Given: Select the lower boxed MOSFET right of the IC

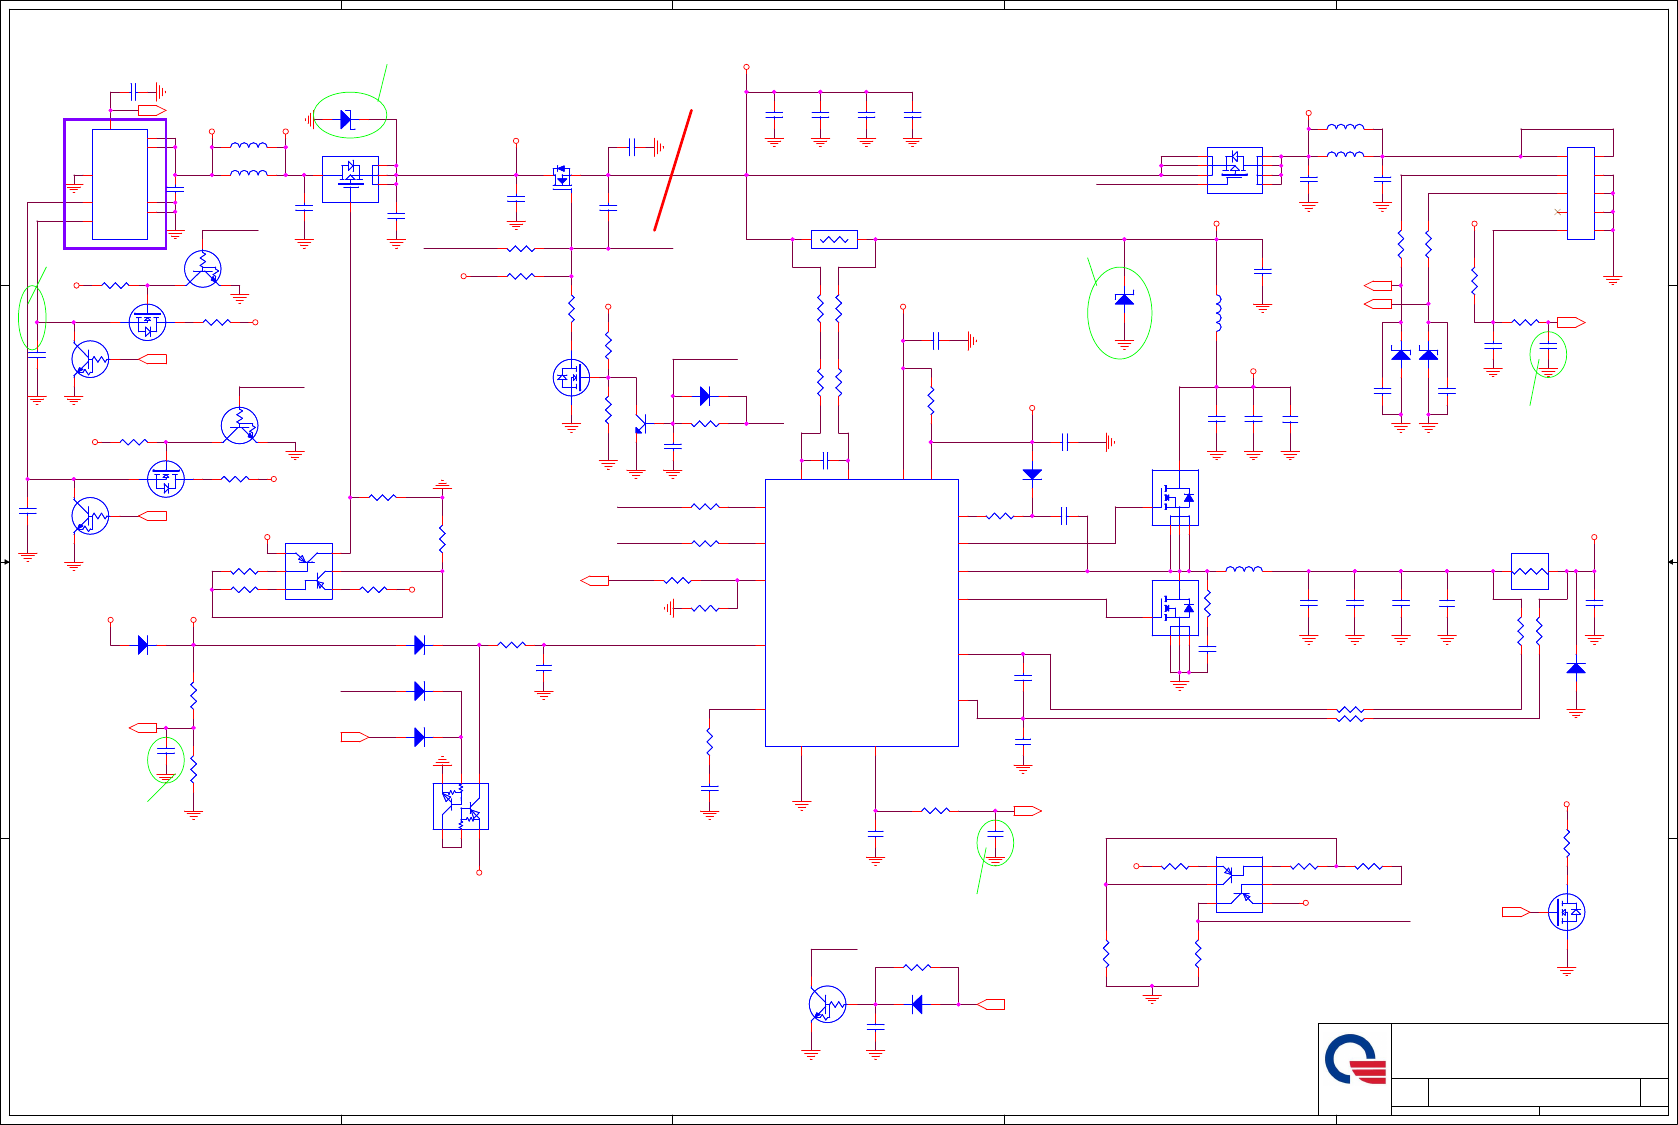Looking at the screenshot, I should point(1175,608).
